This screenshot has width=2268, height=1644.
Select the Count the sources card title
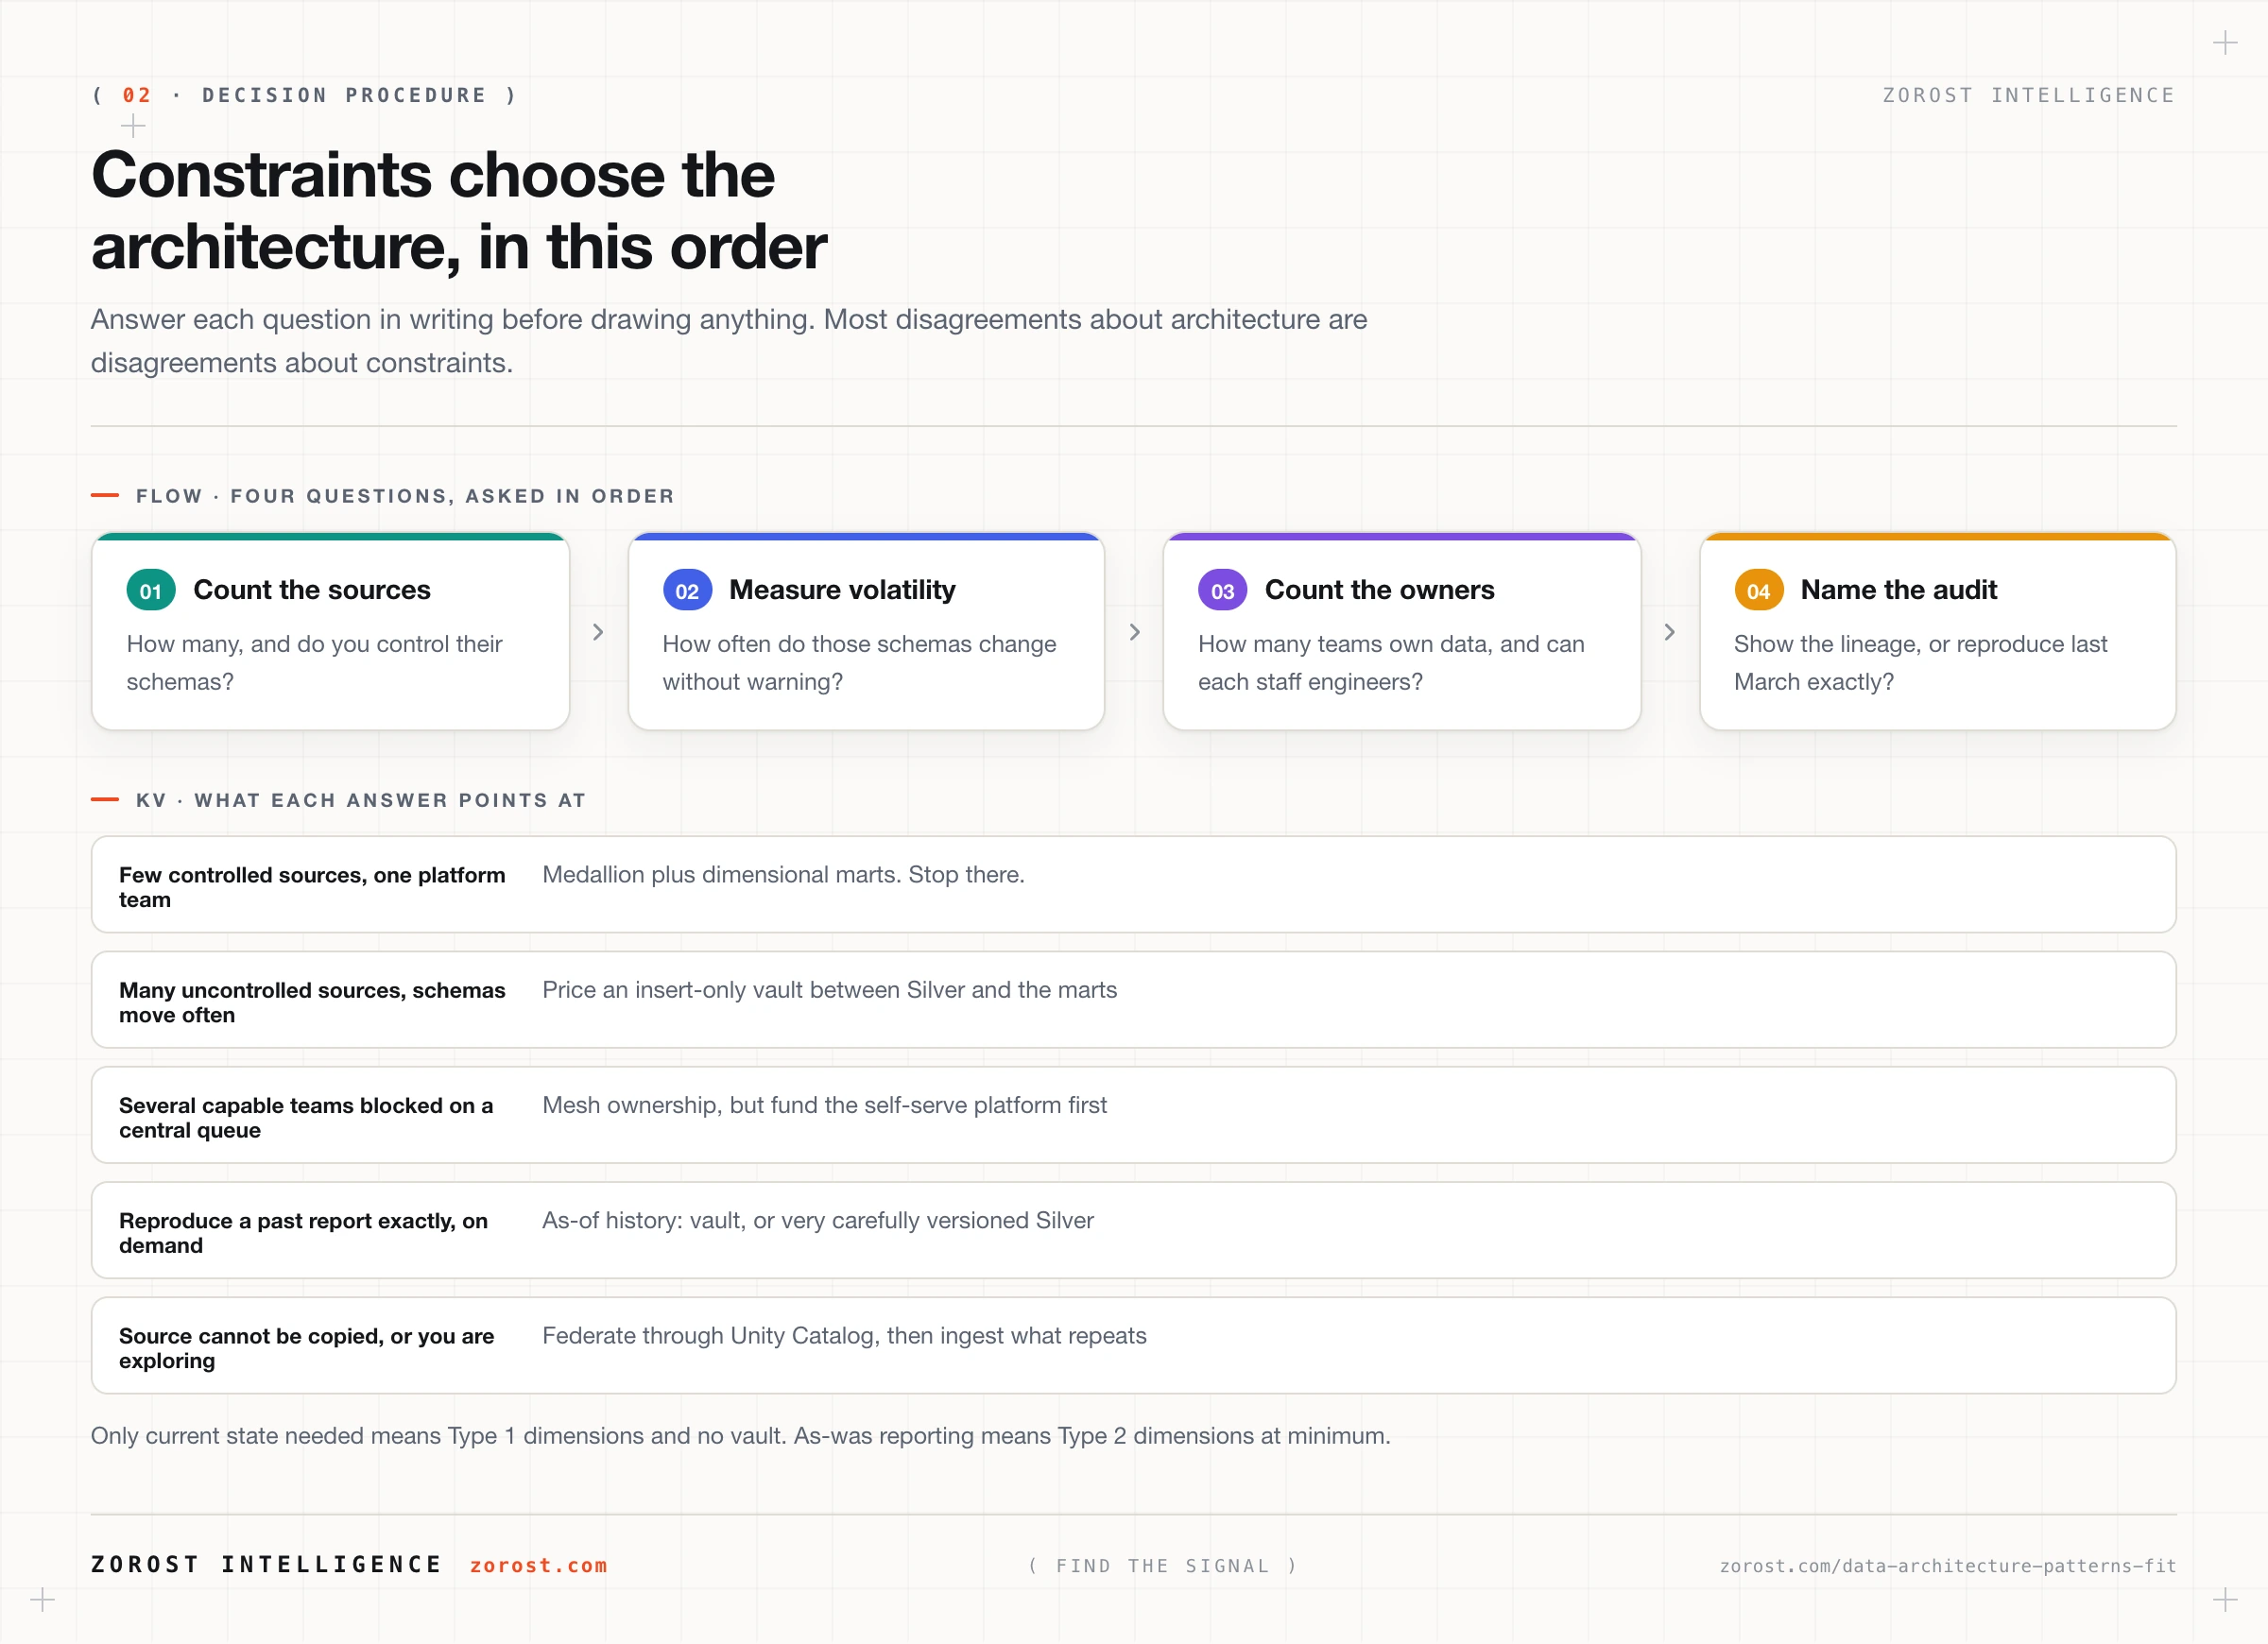click(312, 590)
